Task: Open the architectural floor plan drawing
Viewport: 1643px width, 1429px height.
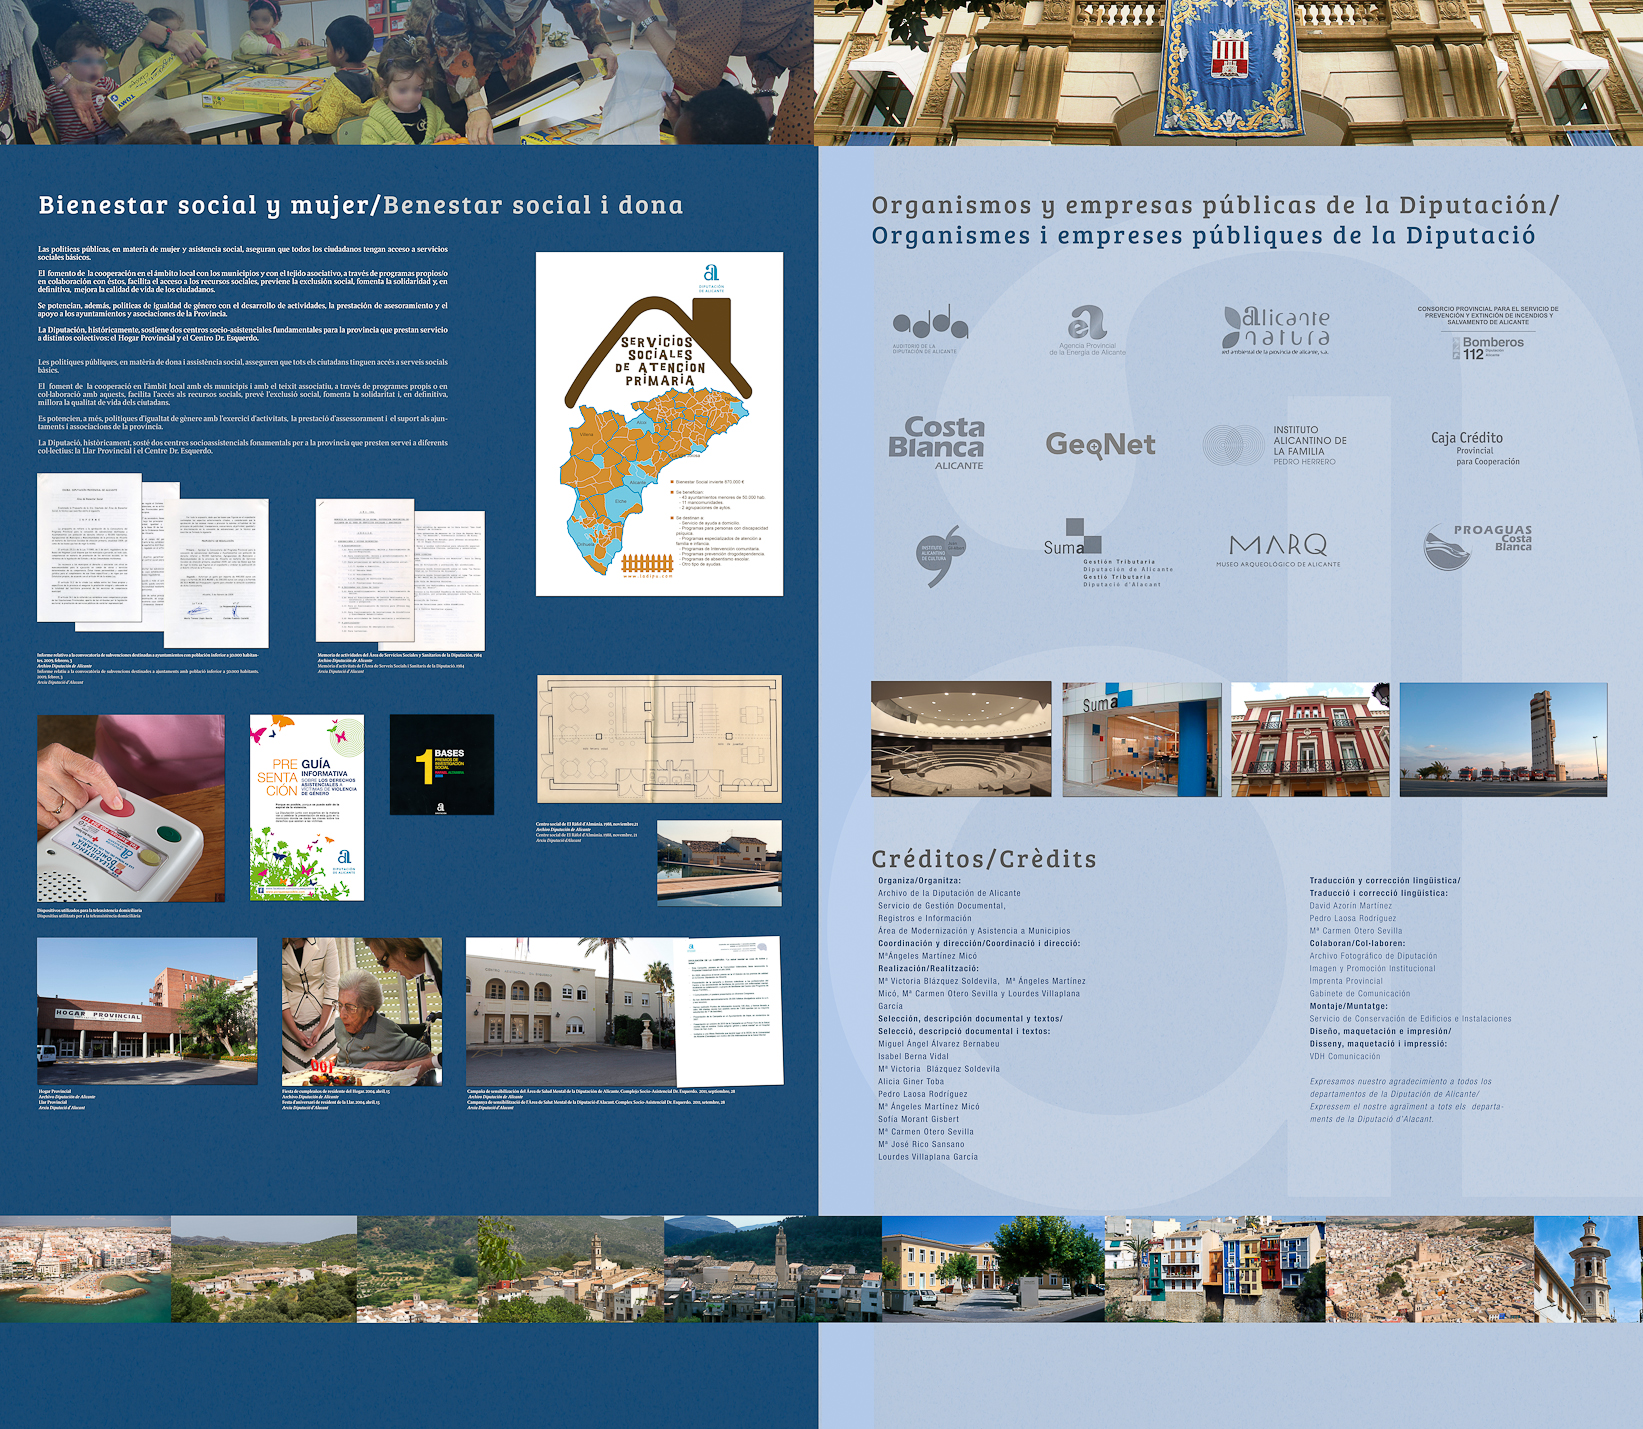Action: [659, 739]
